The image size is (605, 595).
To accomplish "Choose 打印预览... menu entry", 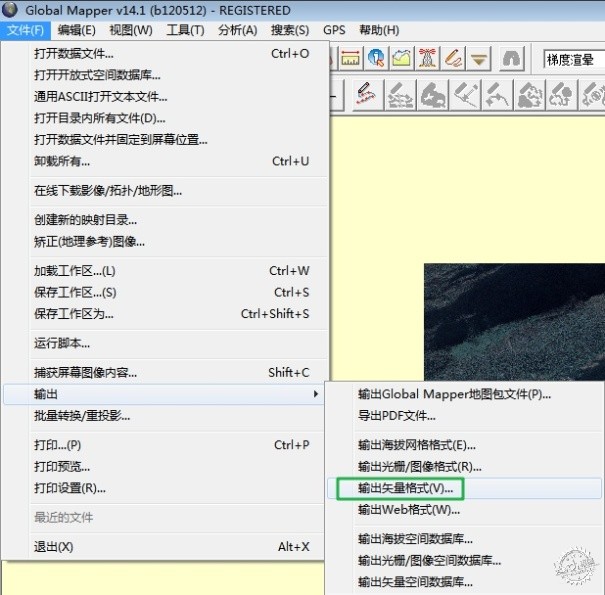I will coord(165,467).
